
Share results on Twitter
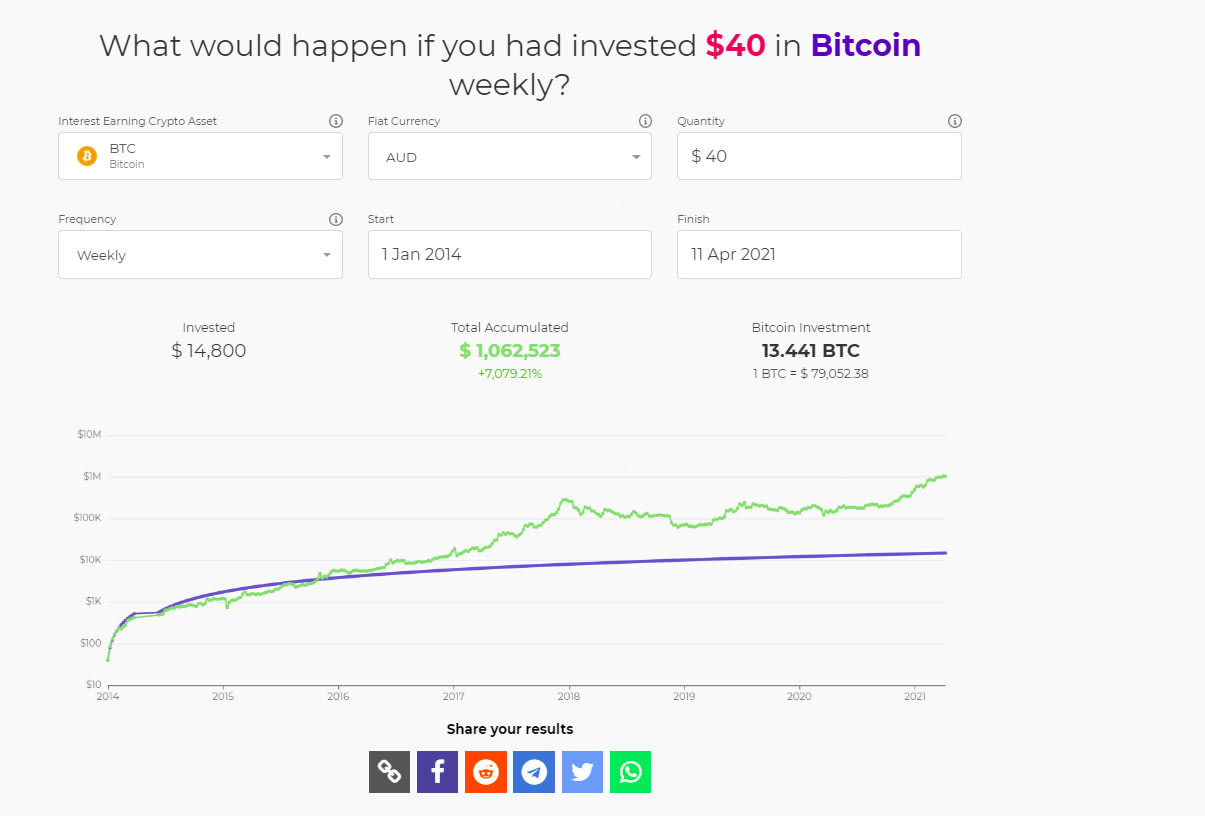click(582, 772)
